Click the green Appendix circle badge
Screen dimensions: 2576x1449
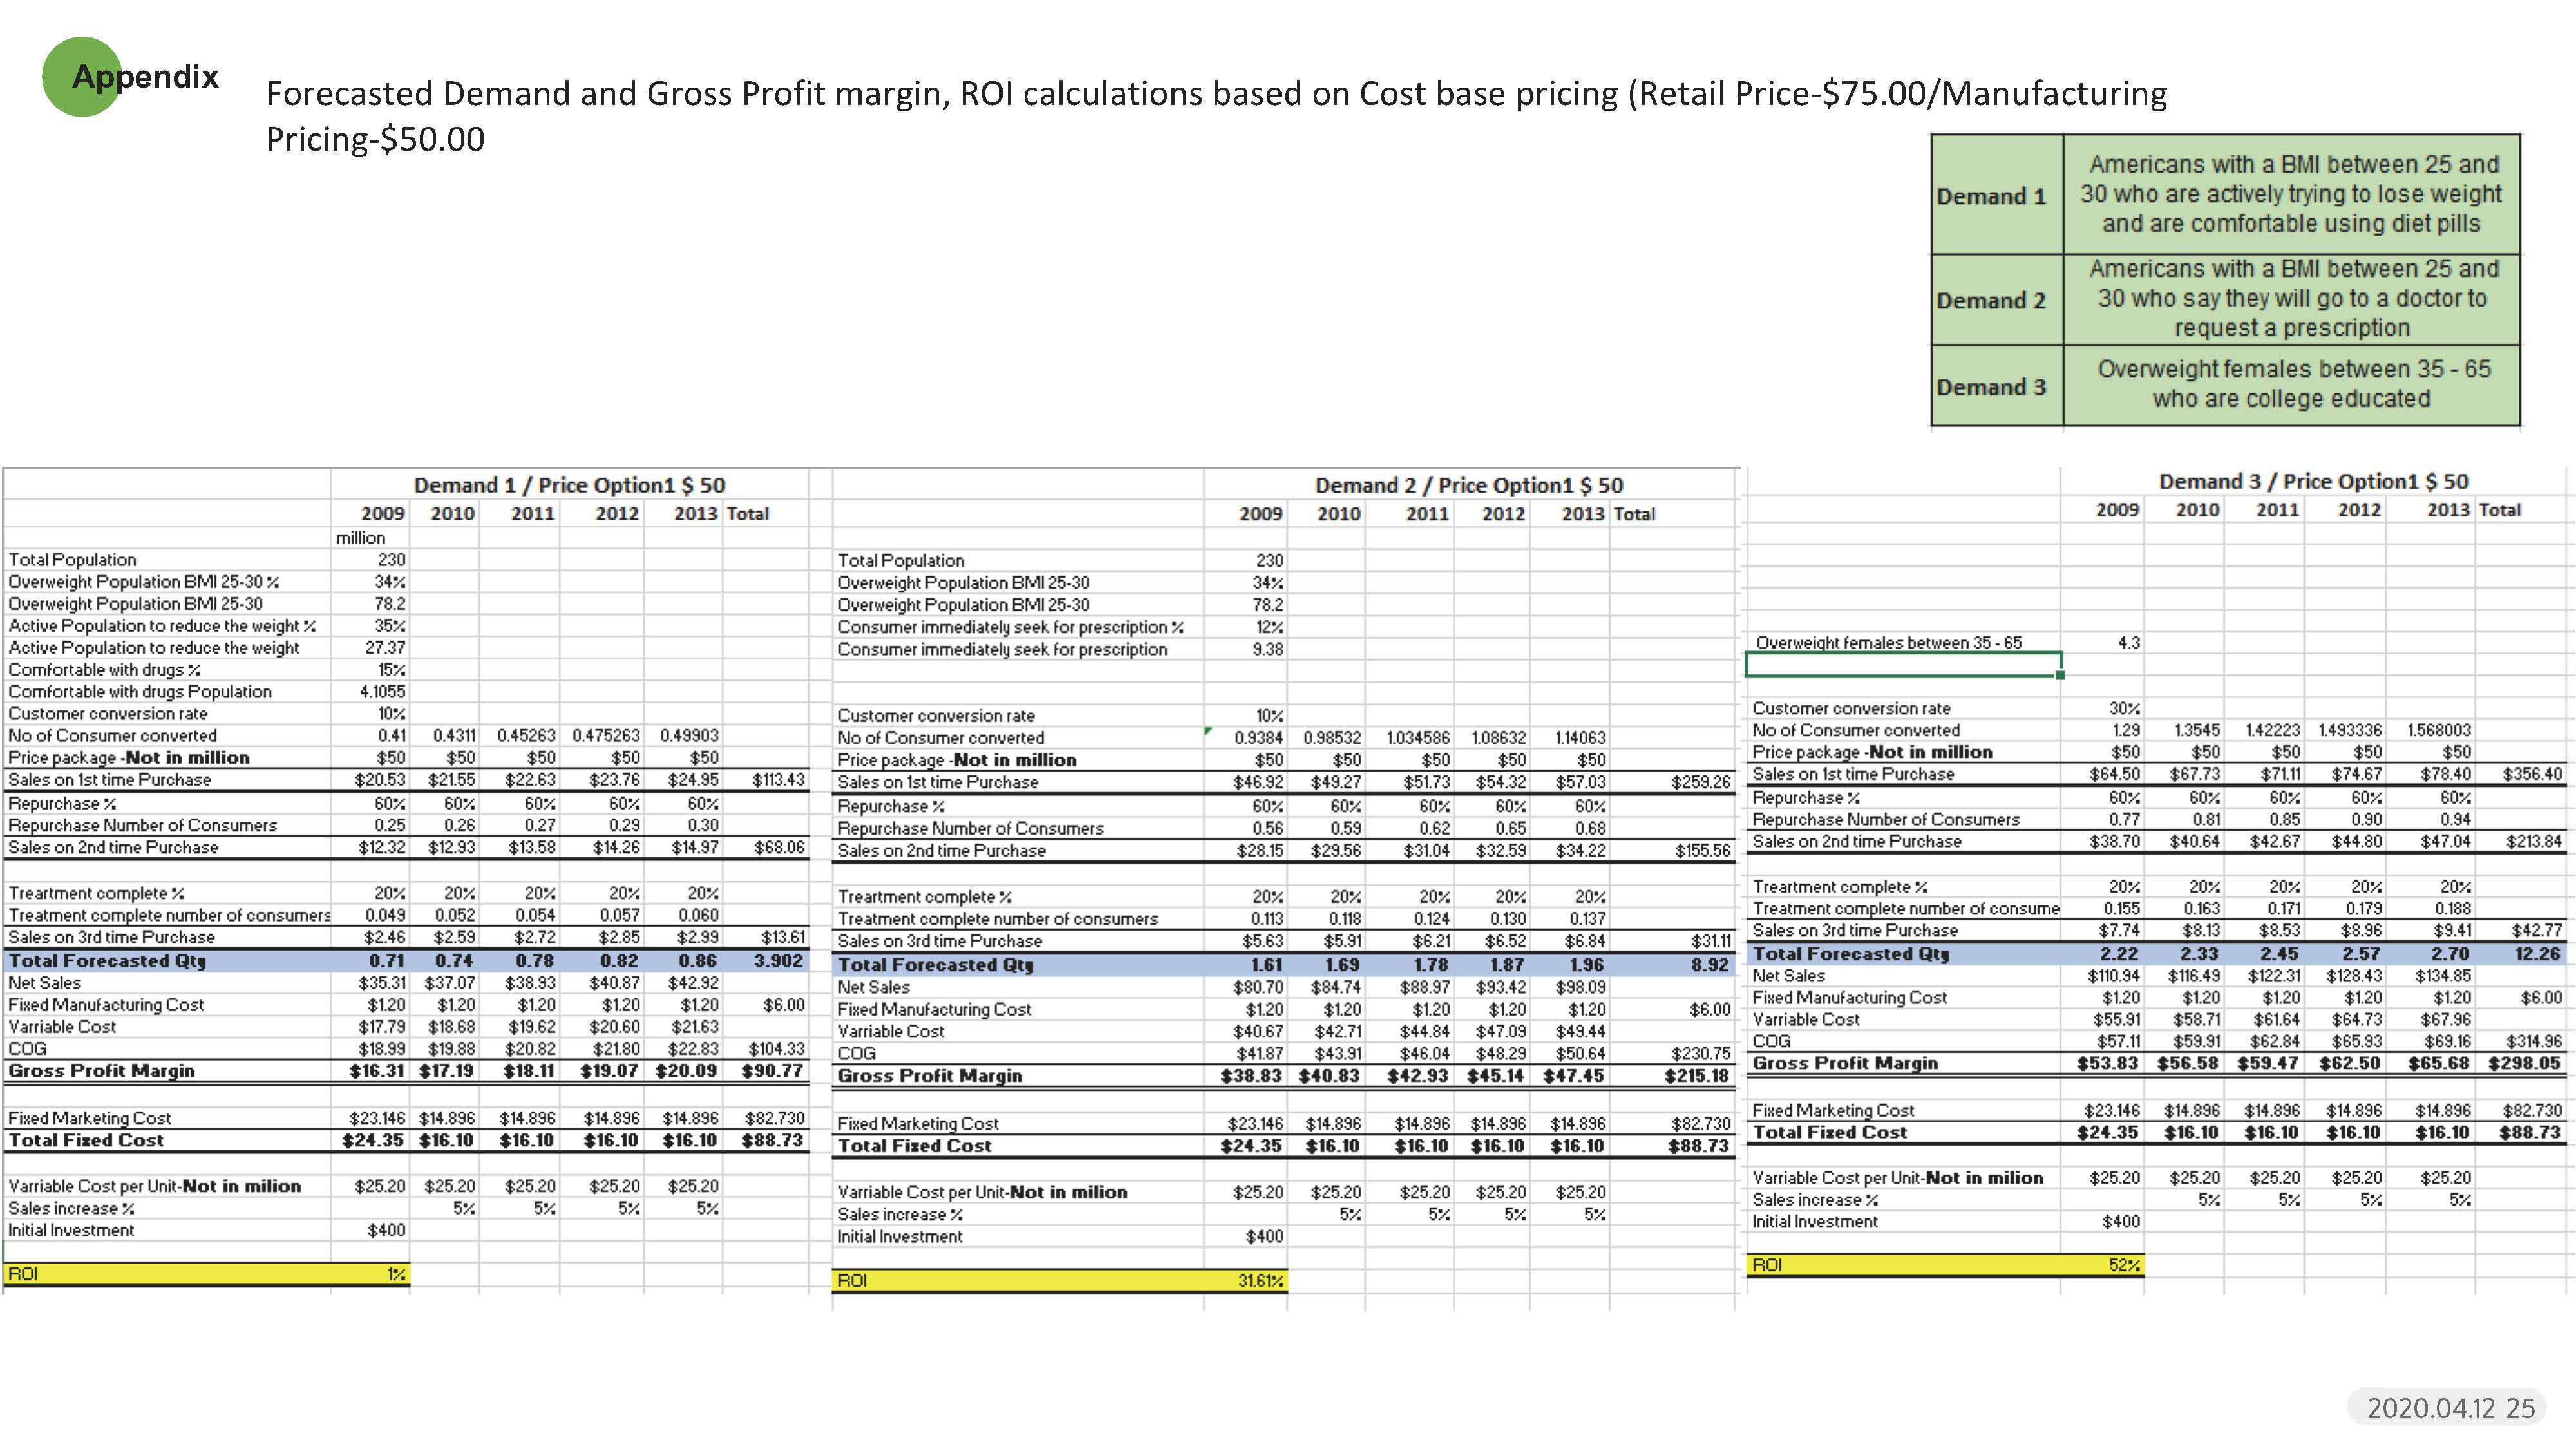[x=82, y=77]
